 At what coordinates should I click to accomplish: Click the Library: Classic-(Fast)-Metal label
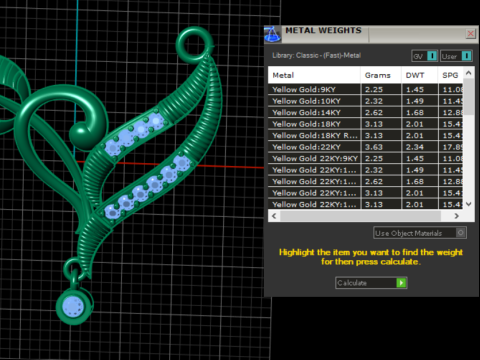[x=316, y=55]
